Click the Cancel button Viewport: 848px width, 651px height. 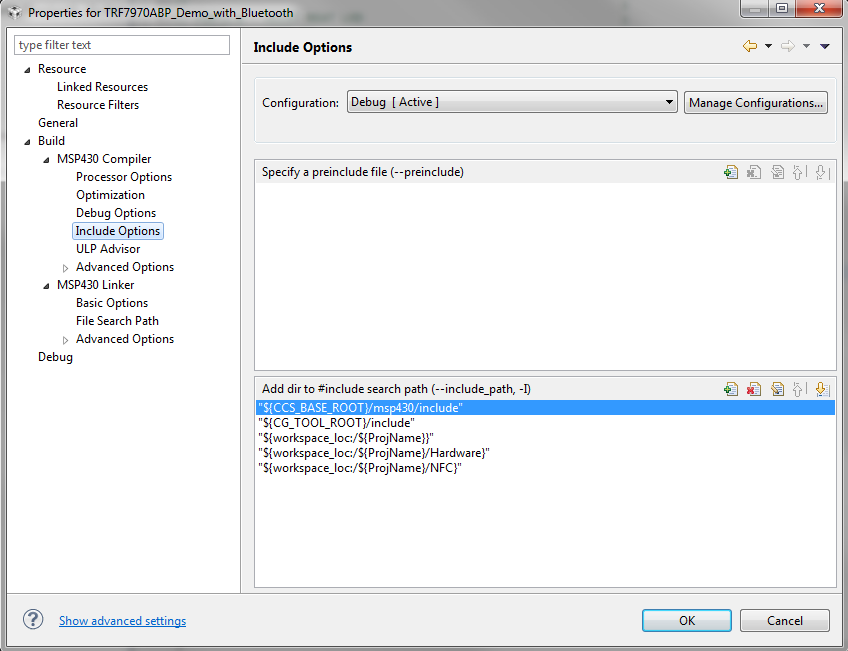coord(785,620)
